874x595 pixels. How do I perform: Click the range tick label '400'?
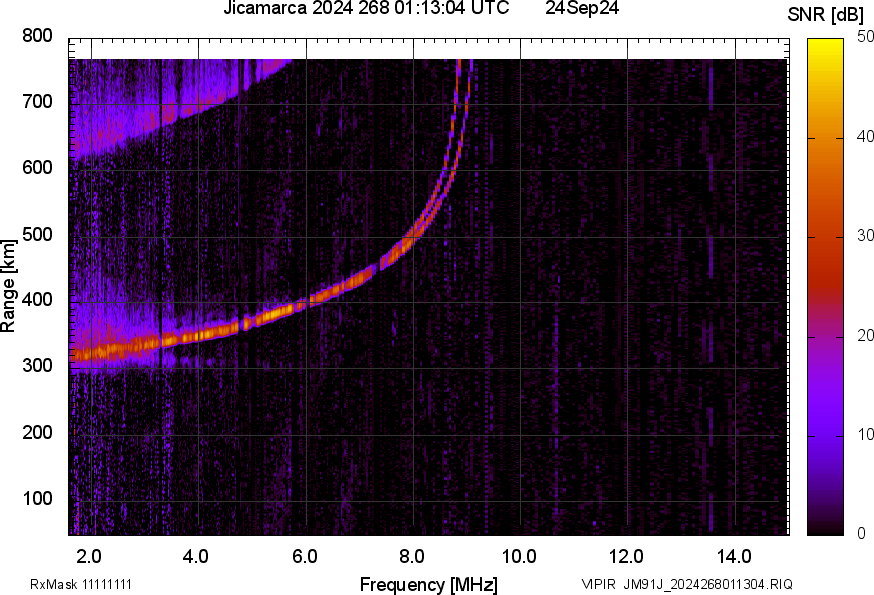tap(37, 299)
